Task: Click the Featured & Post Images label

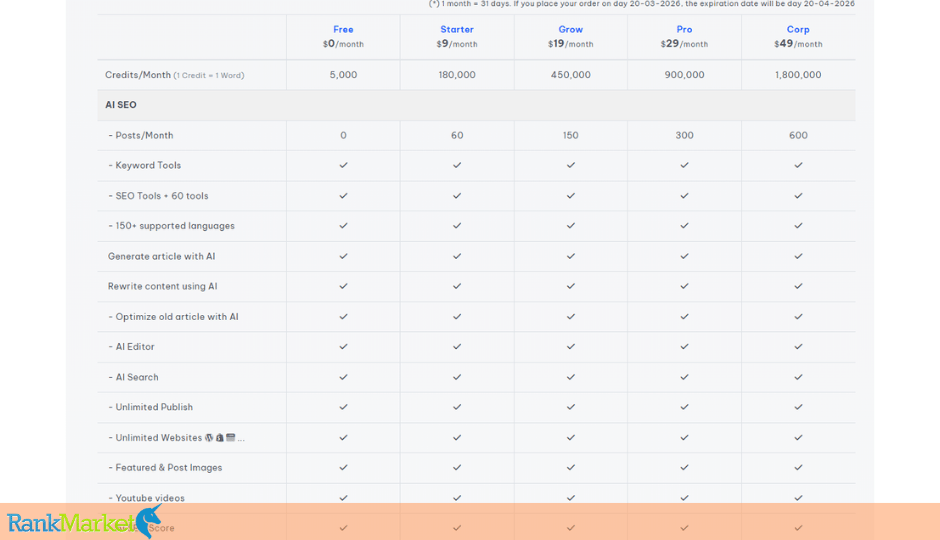Action: [x=165, y=467]
